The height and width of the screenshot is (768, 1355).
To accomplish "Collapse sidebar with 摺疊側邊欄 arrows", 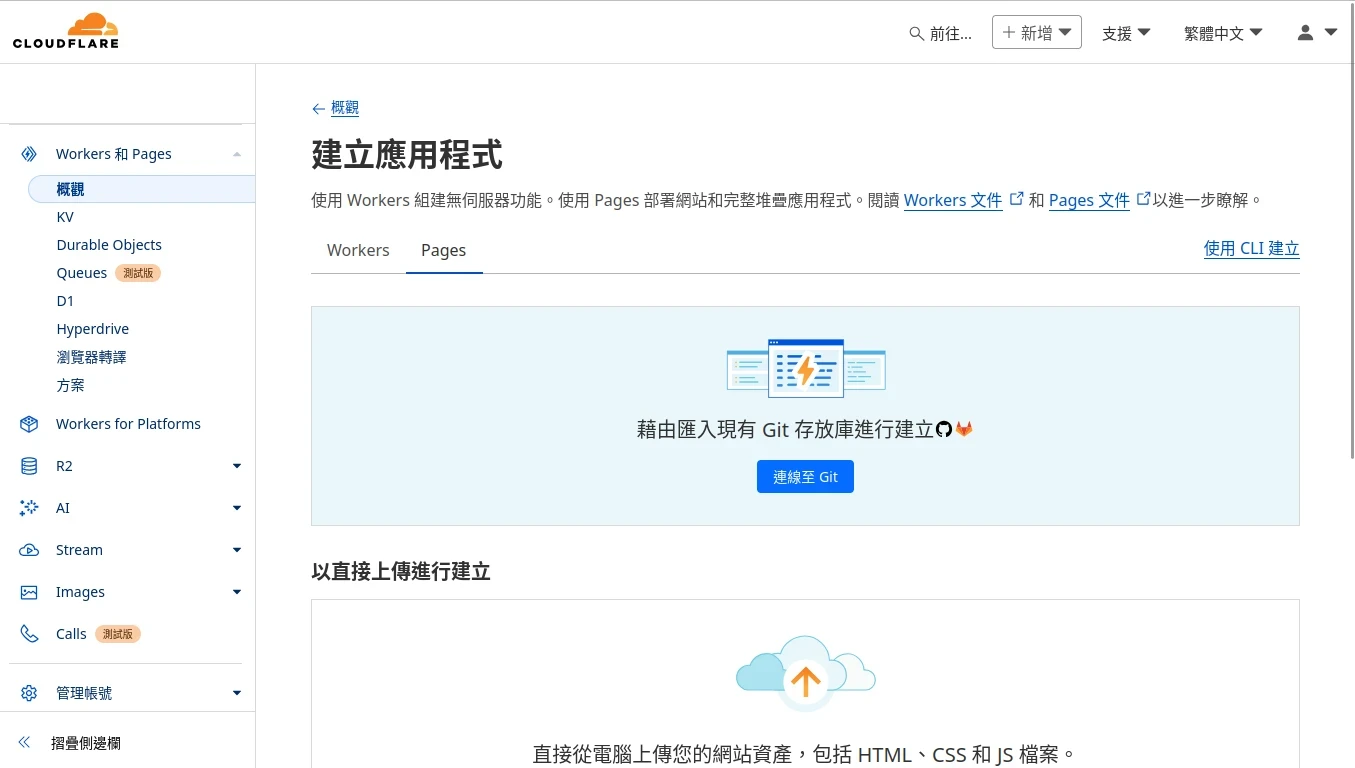I will point(25,743).
